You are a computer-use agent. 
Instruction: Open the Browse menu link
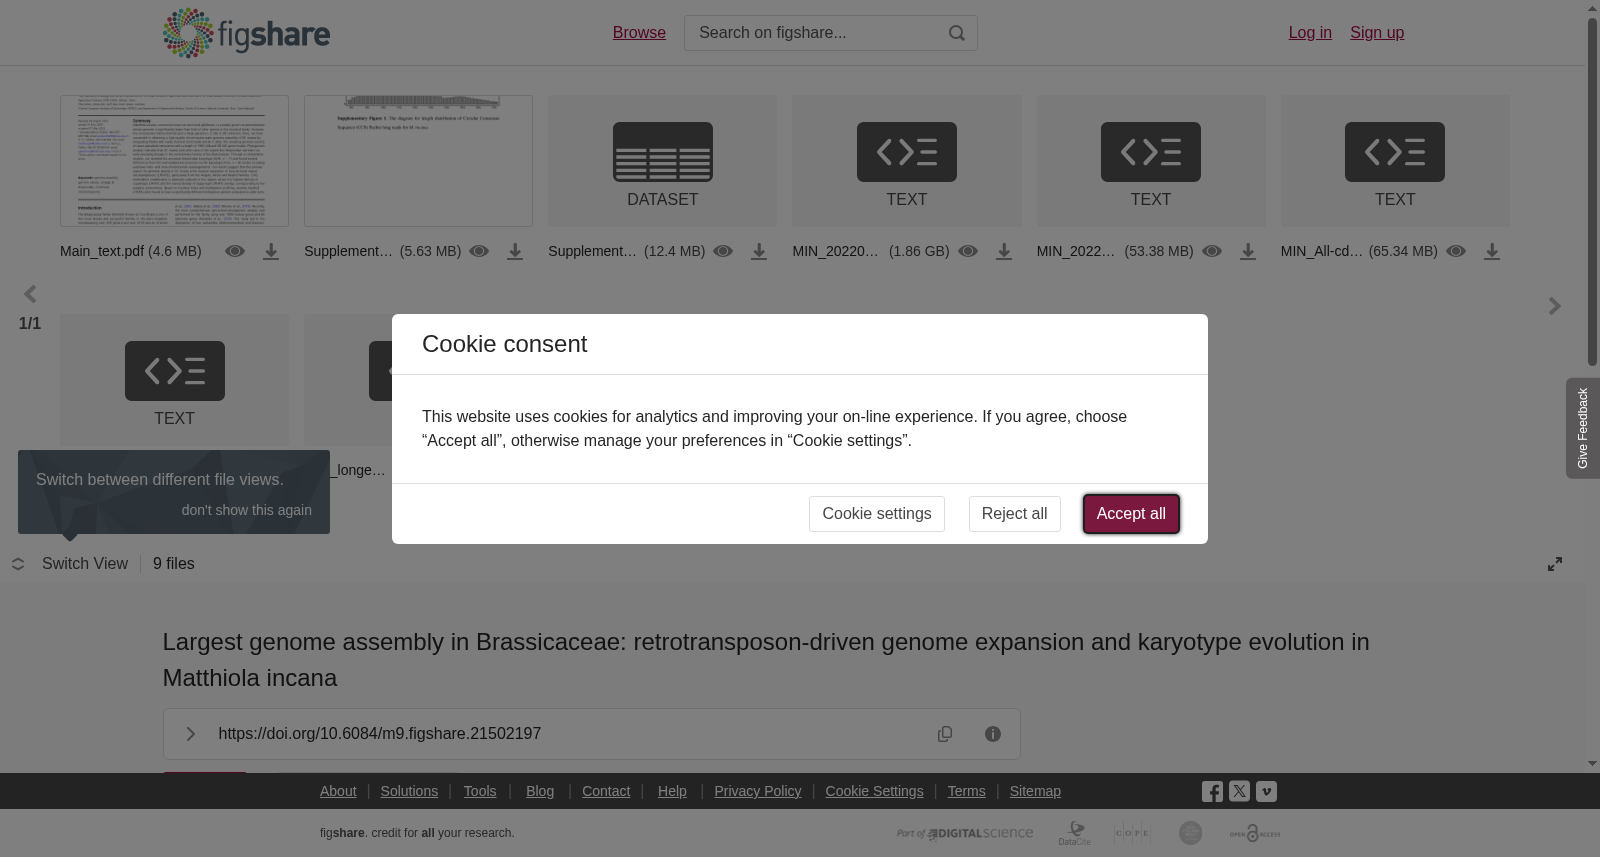[639, 33]
